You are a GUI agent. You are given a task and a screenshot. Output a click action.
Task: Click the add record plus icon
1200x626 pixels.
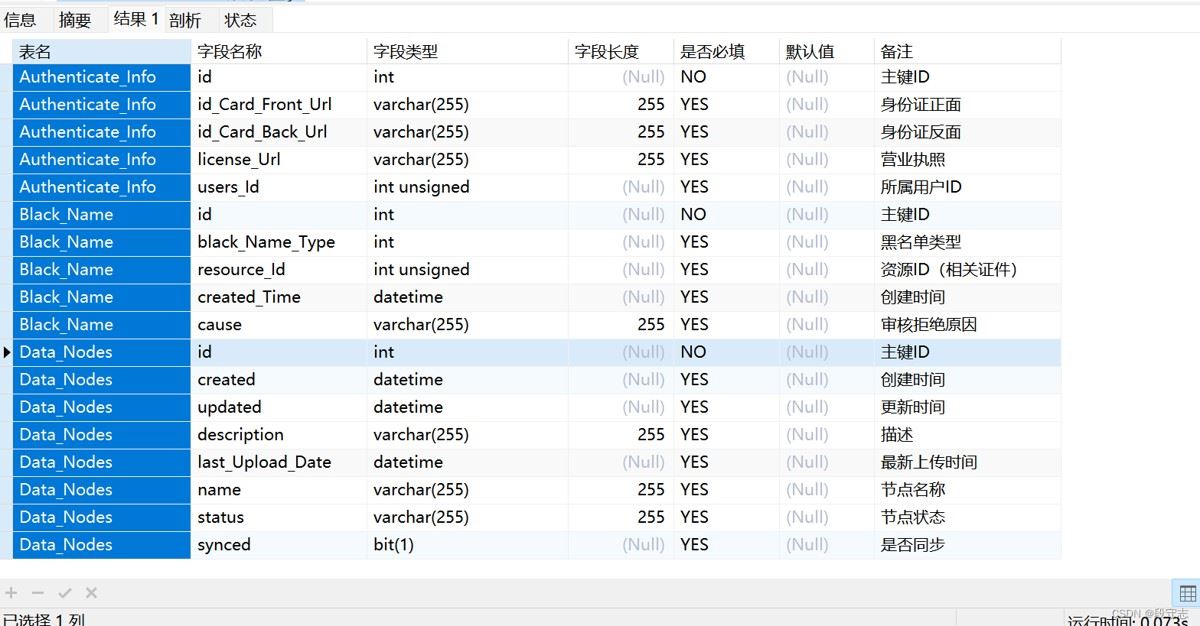(x=12, y=593)
